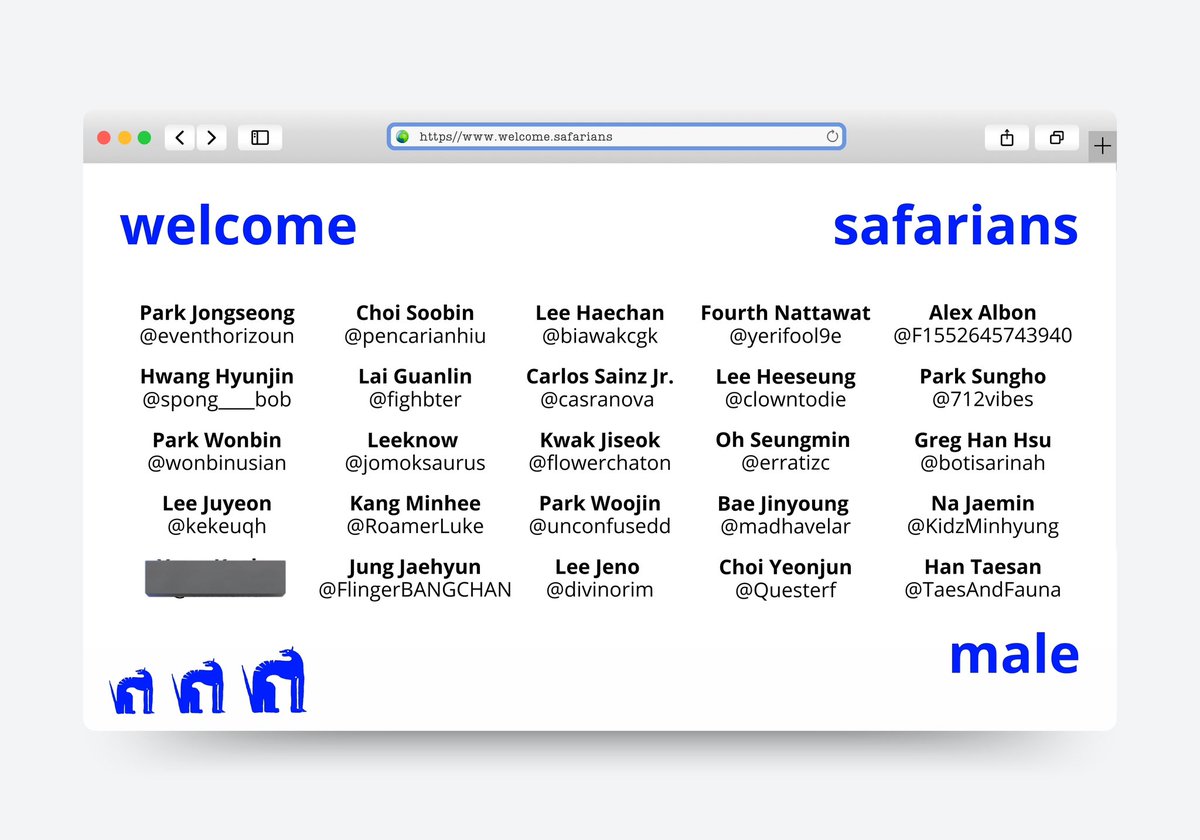Viewport: 1200px width, 840px height.
Task: Open handle @spong____bob
Action: click(x=217, y=400)
